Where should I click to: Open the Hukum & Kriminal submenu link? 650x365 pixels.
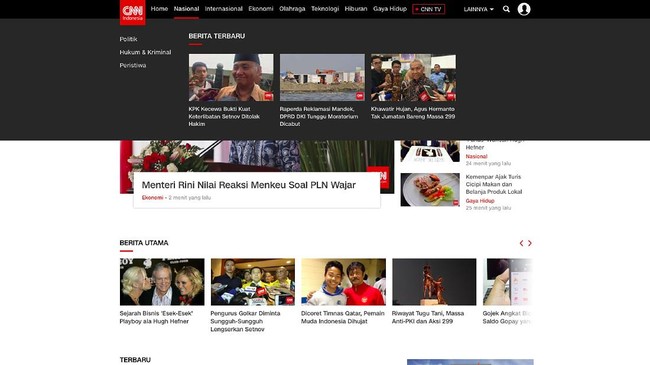click(146, 52)
